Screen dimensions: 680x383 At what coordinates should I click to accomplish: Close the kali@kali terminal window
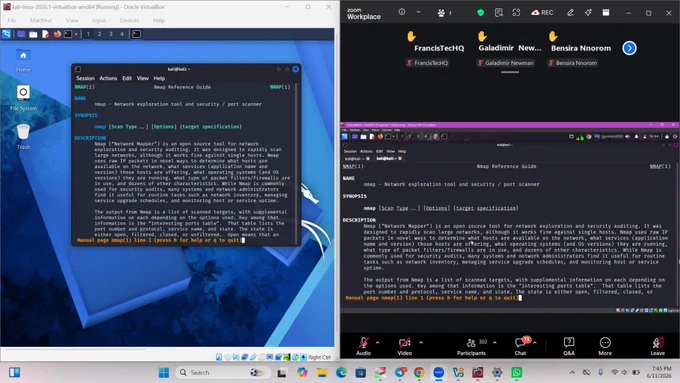click(x=295, y=69)
